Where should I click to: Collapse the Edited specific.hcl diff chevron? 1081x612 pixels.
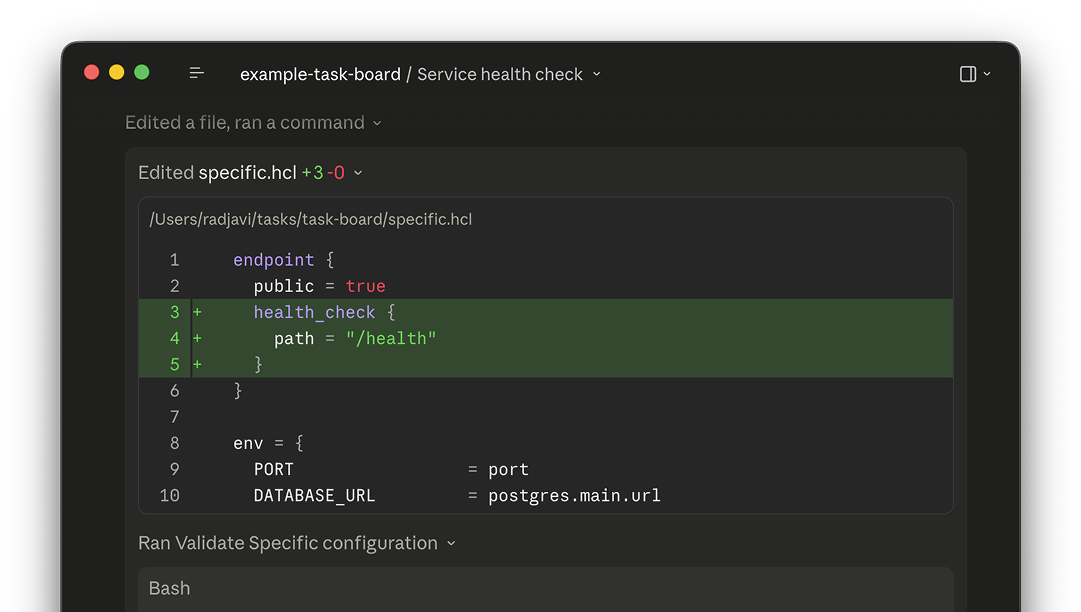click(x=358, y=173)
